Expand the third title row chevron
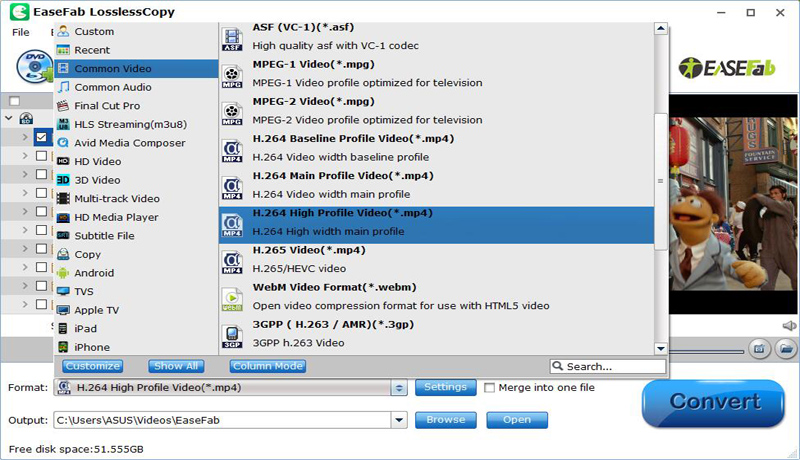This screenshot has width=800, height=460. pyautogui.click(x=25, y=174)
